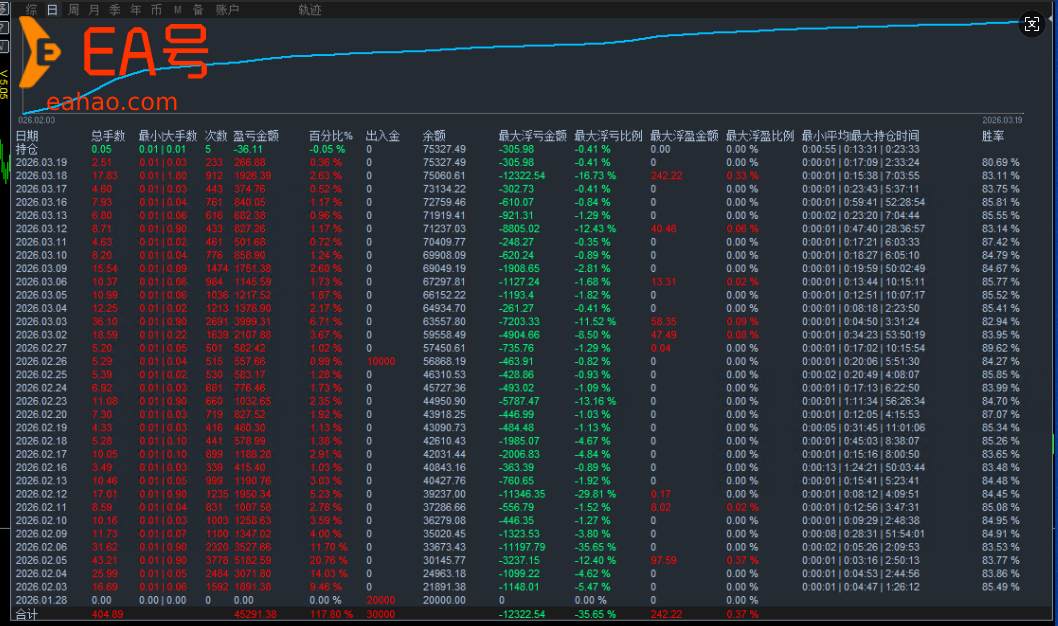This screenshot has height=626, width=1058.
Task: Select the 币 currency view icon
Action: [156, 9]
